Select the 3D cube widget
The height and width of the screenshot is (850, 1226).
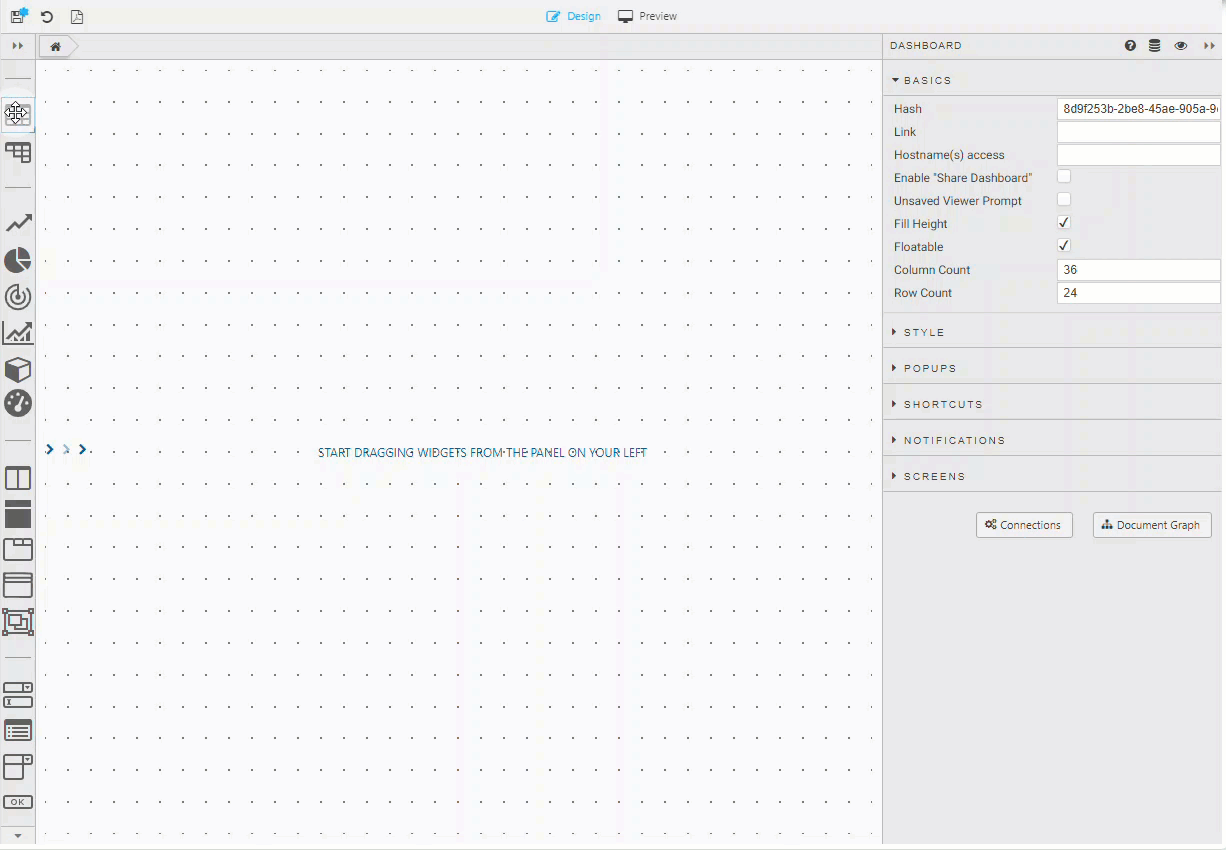pyautogui.click(x=18, y=370)
